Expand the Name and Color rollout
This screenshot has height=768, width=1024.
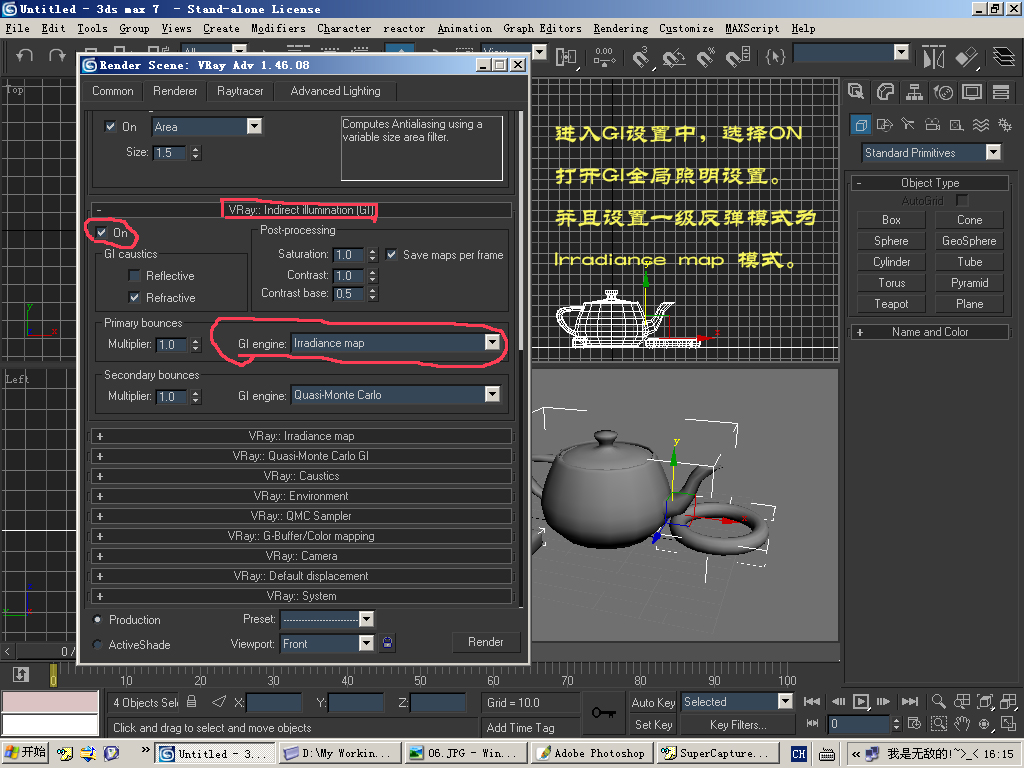[x=929, y=332]
